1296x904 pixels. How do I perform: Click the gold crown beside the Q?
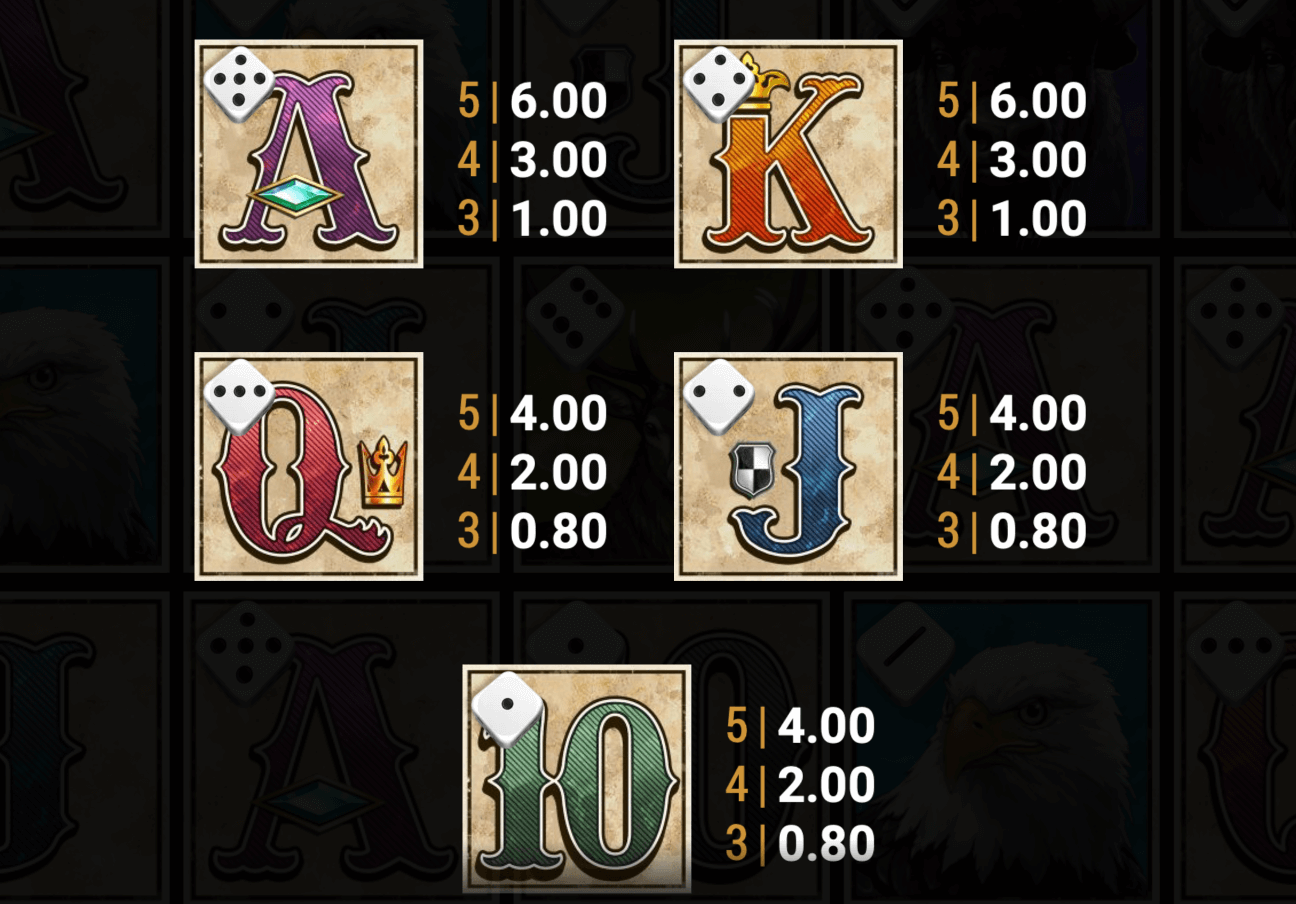point(383,473)
